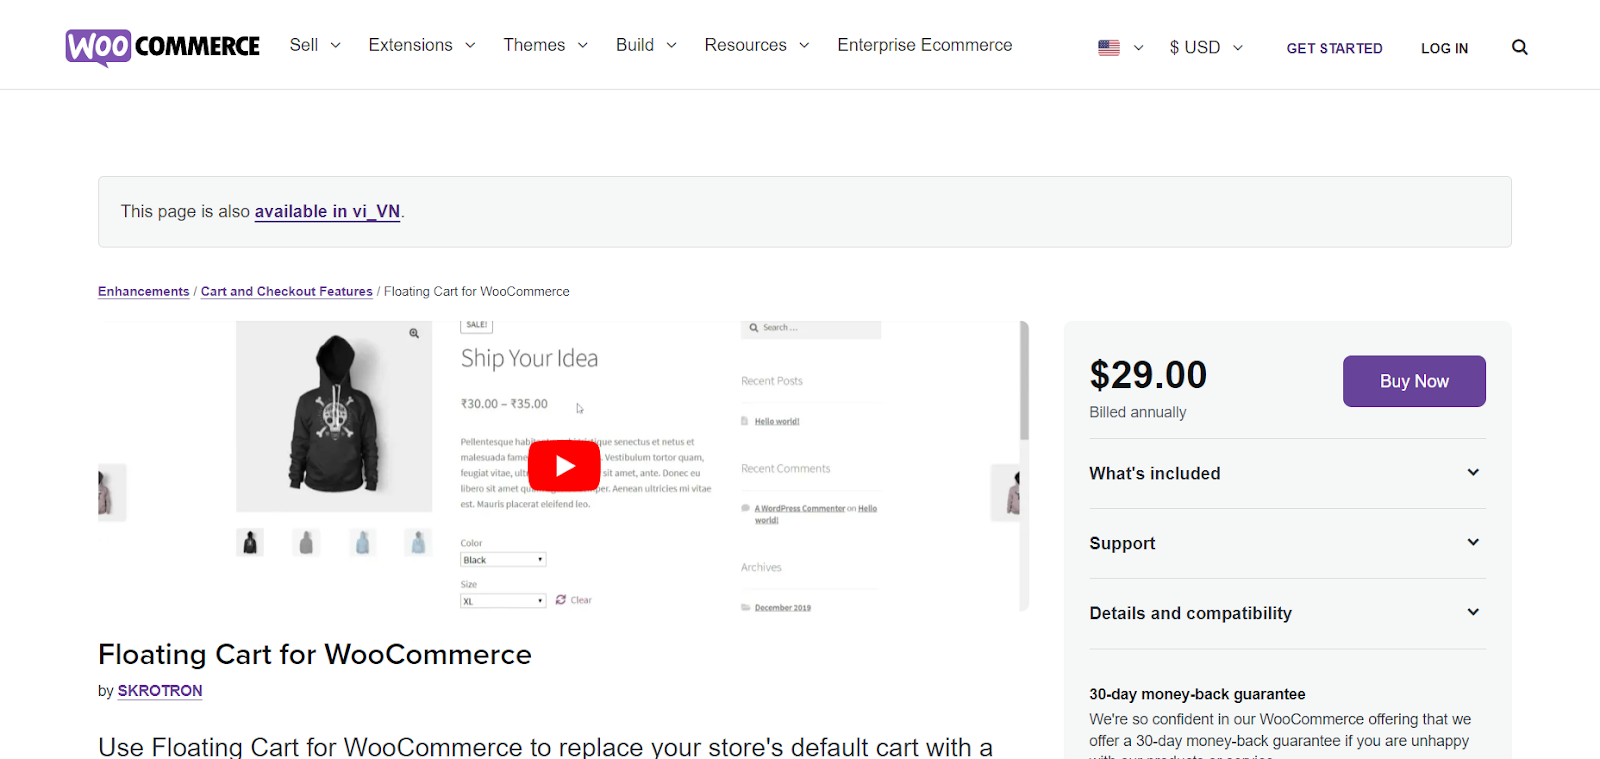The height and width of the screenshot is (759, 1600).
Task: Open the Sell menu
Action: [x=315, y=45]
